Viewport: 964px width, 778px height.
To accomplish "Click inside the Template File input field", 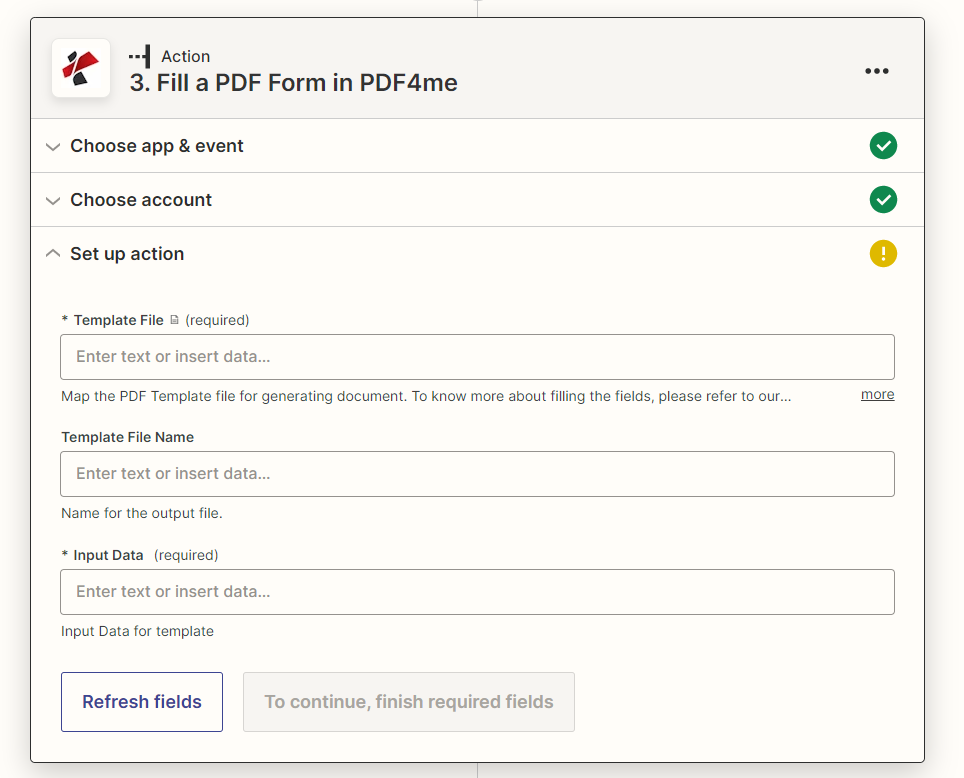I will tap(477, 357).
